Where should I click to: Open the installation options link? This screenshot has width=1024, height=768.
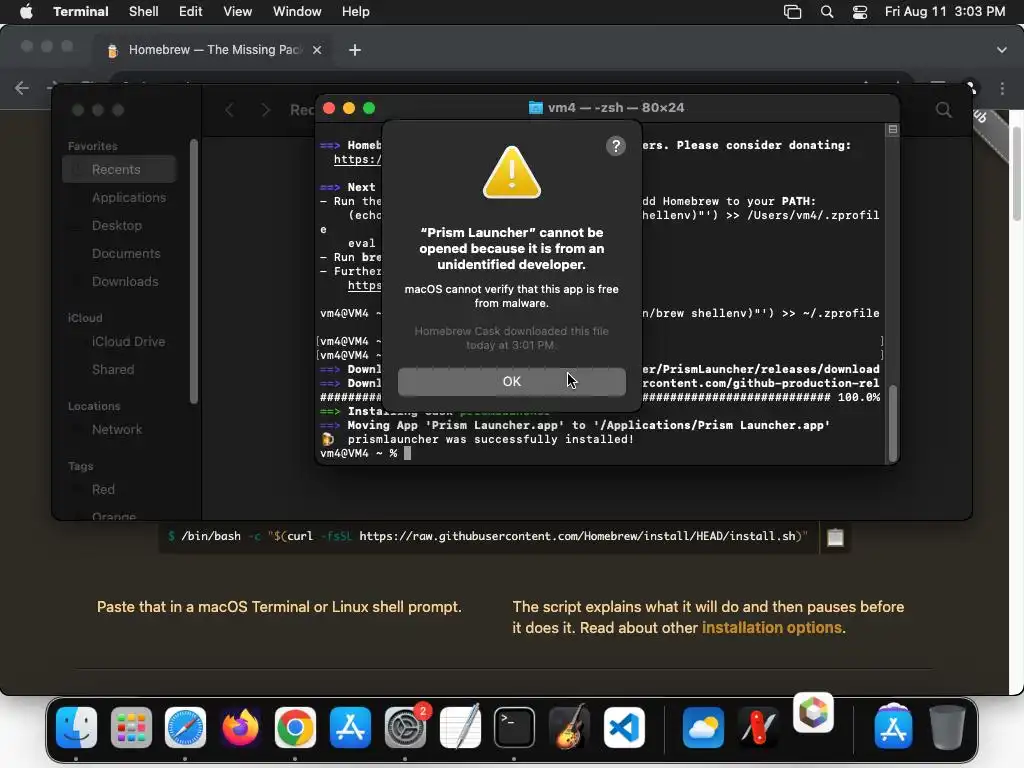pyautogui.click(x=771, y=628)
